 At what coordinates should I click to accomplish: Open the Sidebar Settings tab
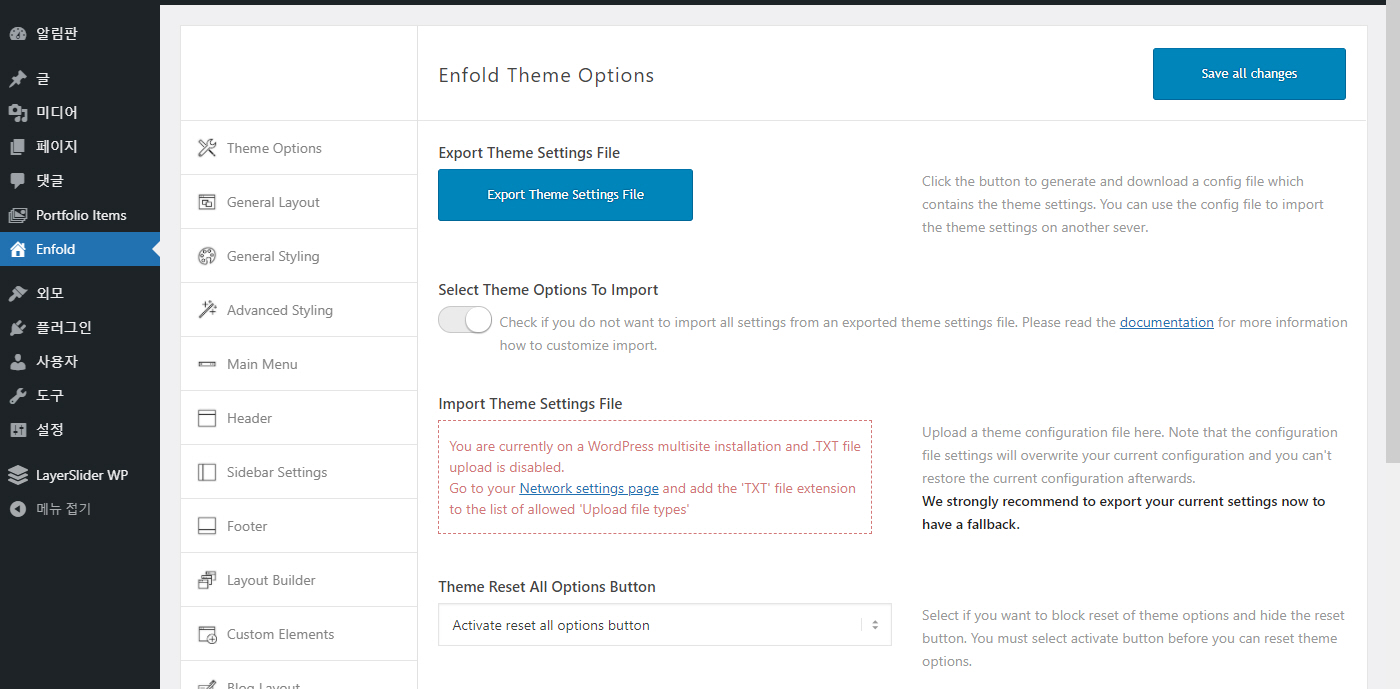[x=299, y=472]
